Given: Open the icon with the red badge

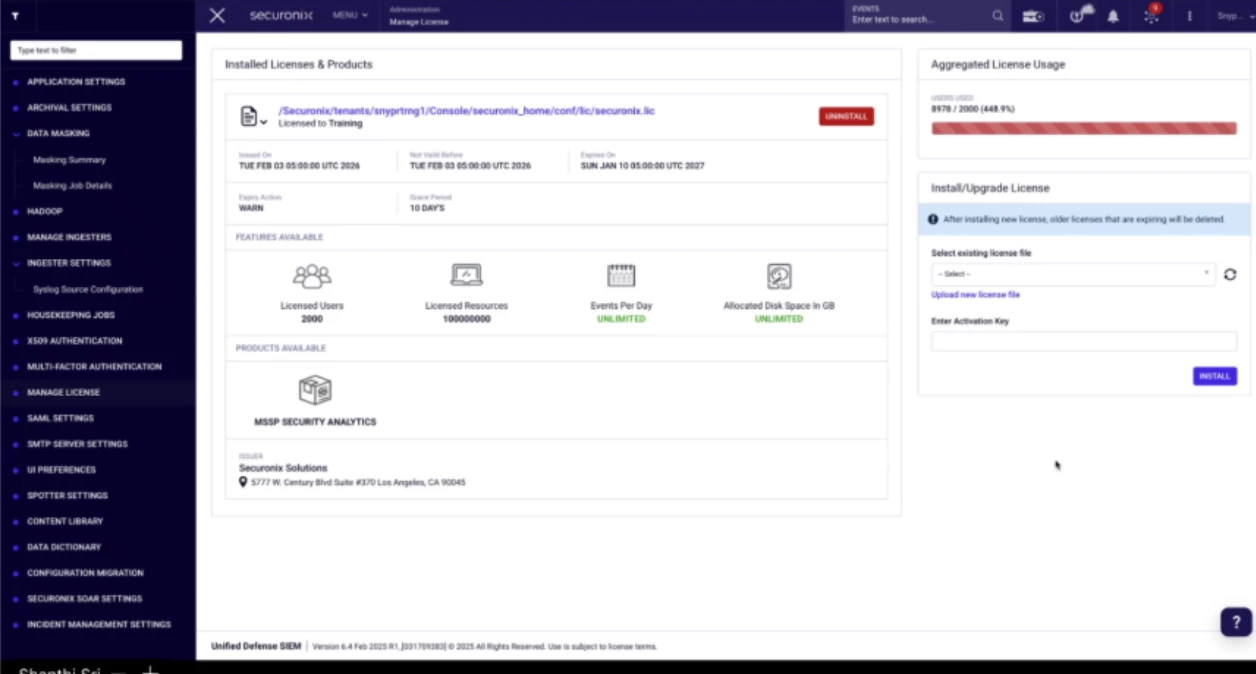Looking at the screenshot, I should point(1151,15).
